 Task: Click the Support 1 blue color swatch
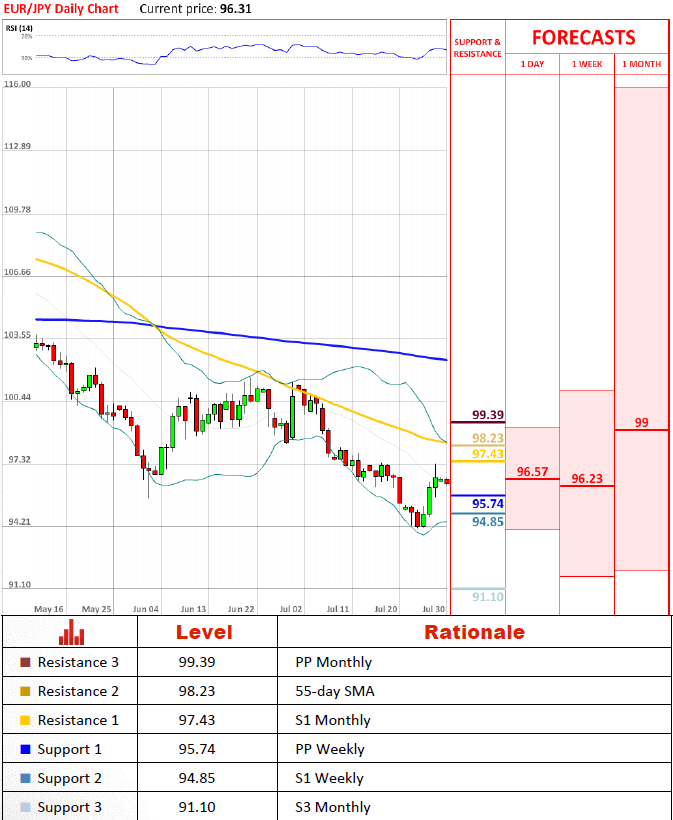point(25,749)
